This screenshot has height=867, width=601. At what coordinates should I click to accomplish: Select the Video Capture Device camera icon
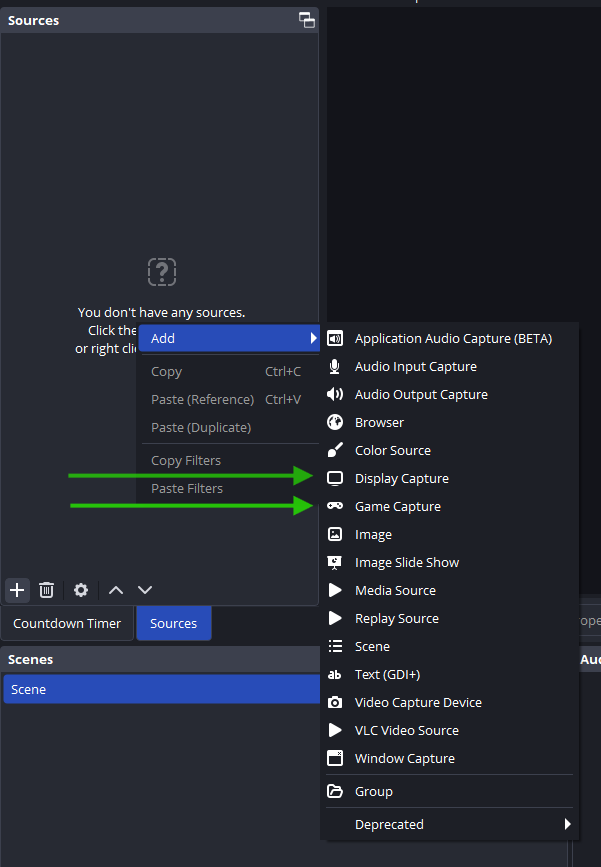tap(335, 702)
